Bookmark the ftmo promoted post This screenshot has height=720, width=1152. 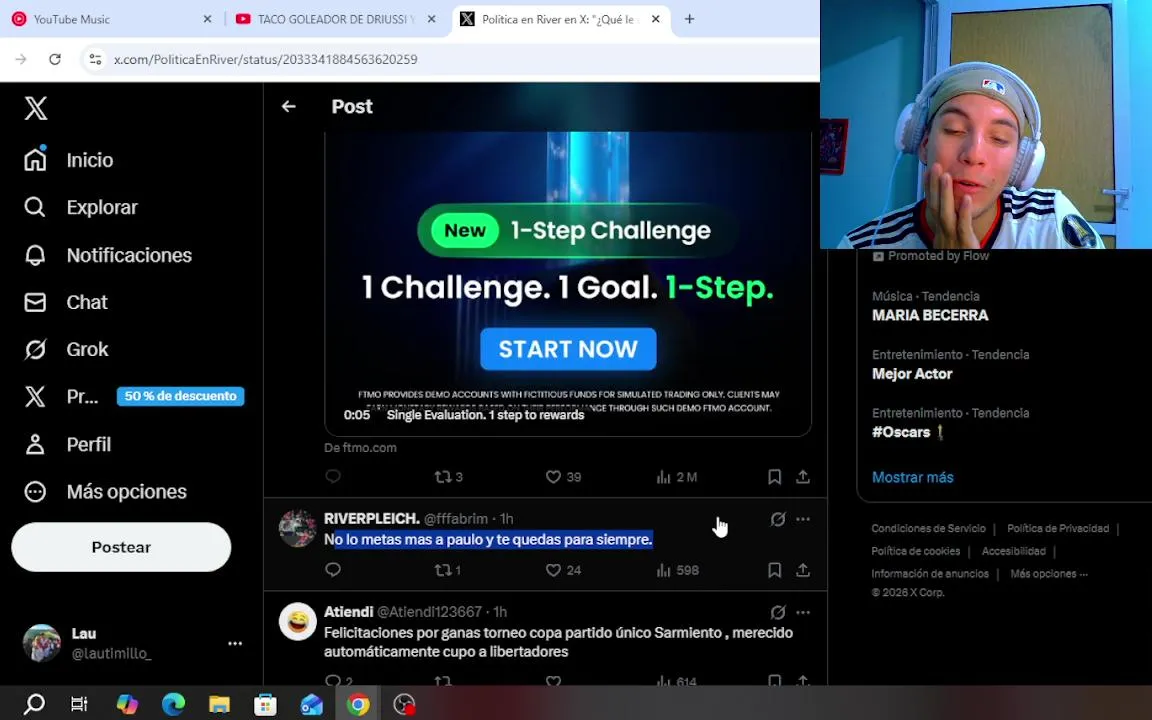pos(774,477)
